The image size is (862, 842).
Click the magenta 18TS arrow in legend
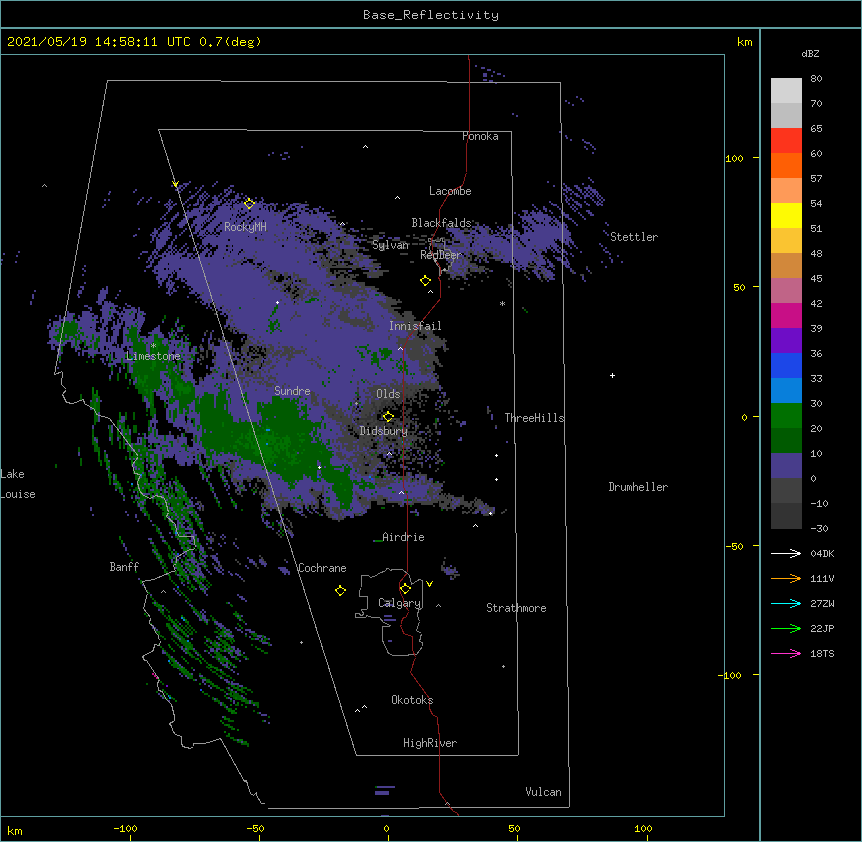click(786, 653)
